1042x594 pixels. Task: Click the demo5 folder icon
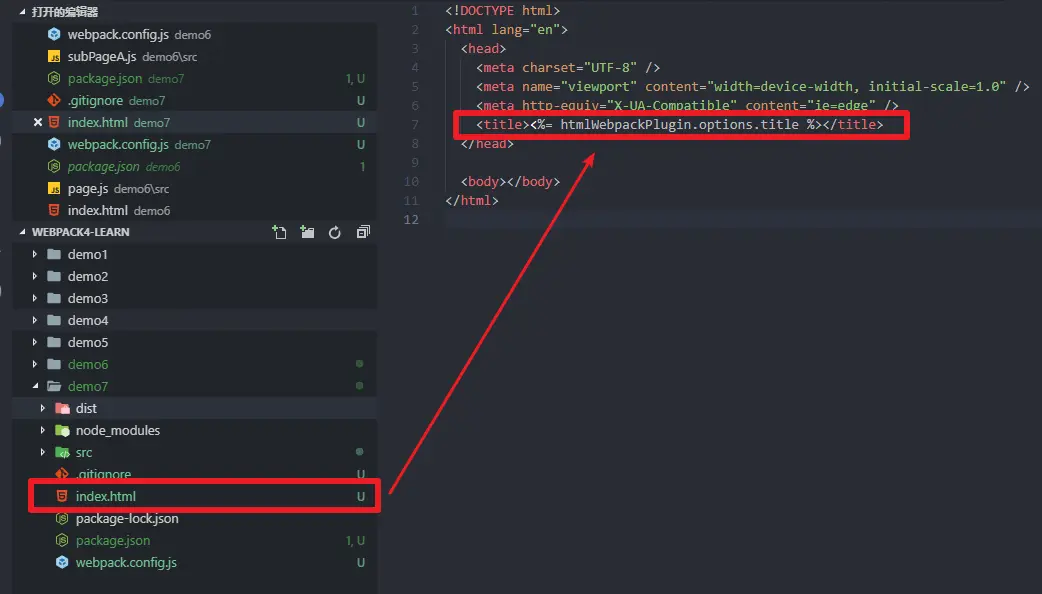pyautogui.click(x=54, y=342)
